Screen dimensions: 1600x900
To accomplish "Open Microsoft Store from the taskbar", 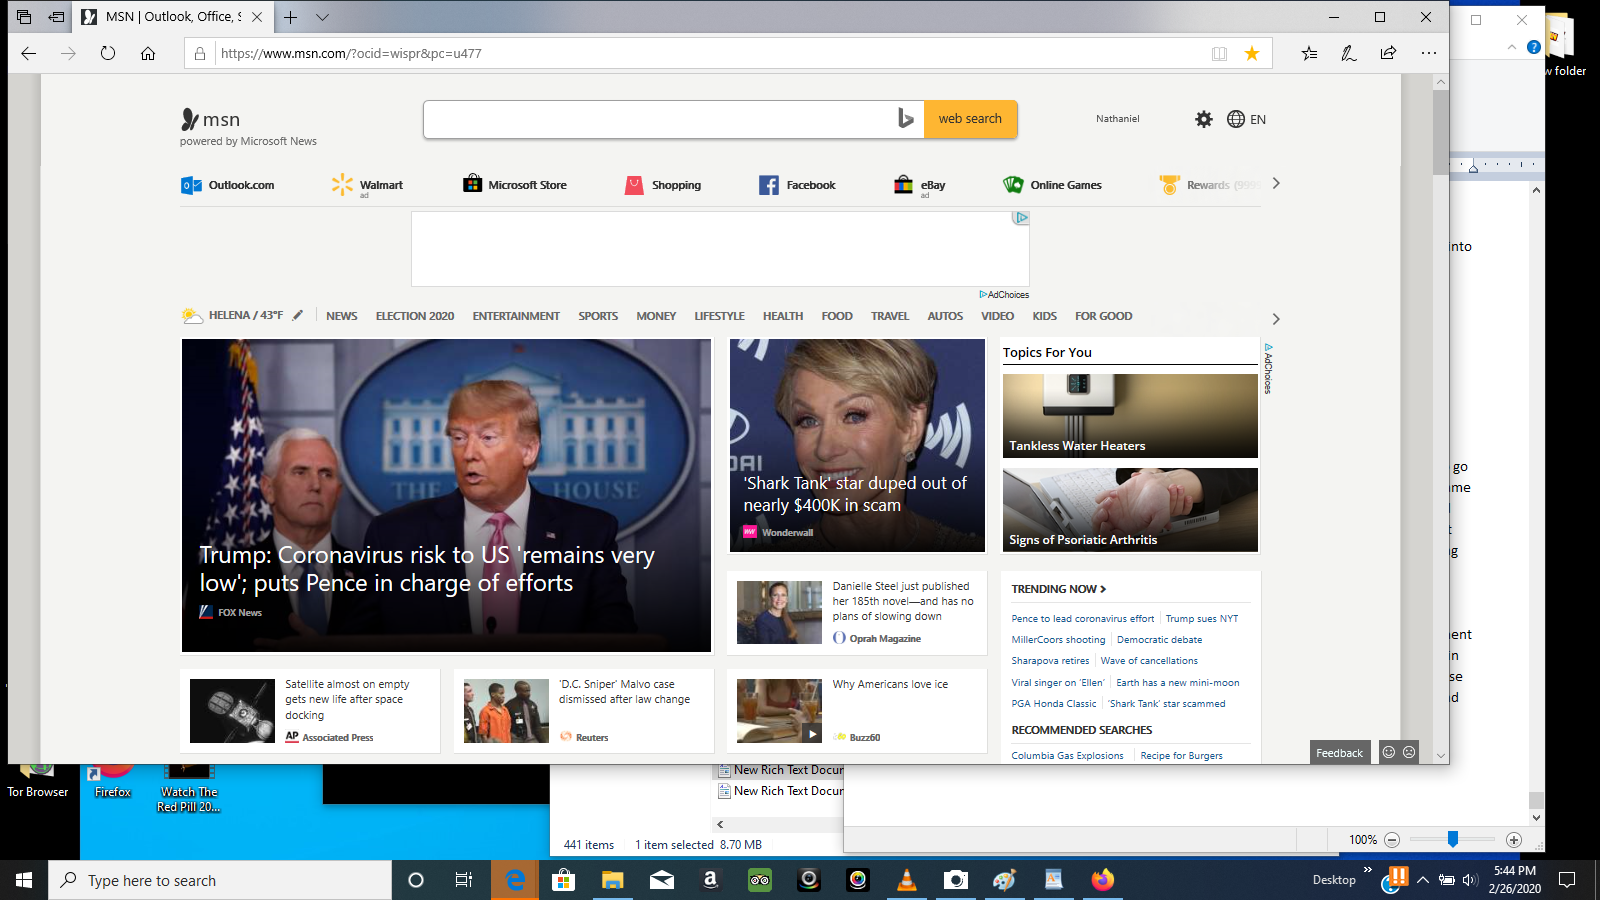I will coord(564,880).
